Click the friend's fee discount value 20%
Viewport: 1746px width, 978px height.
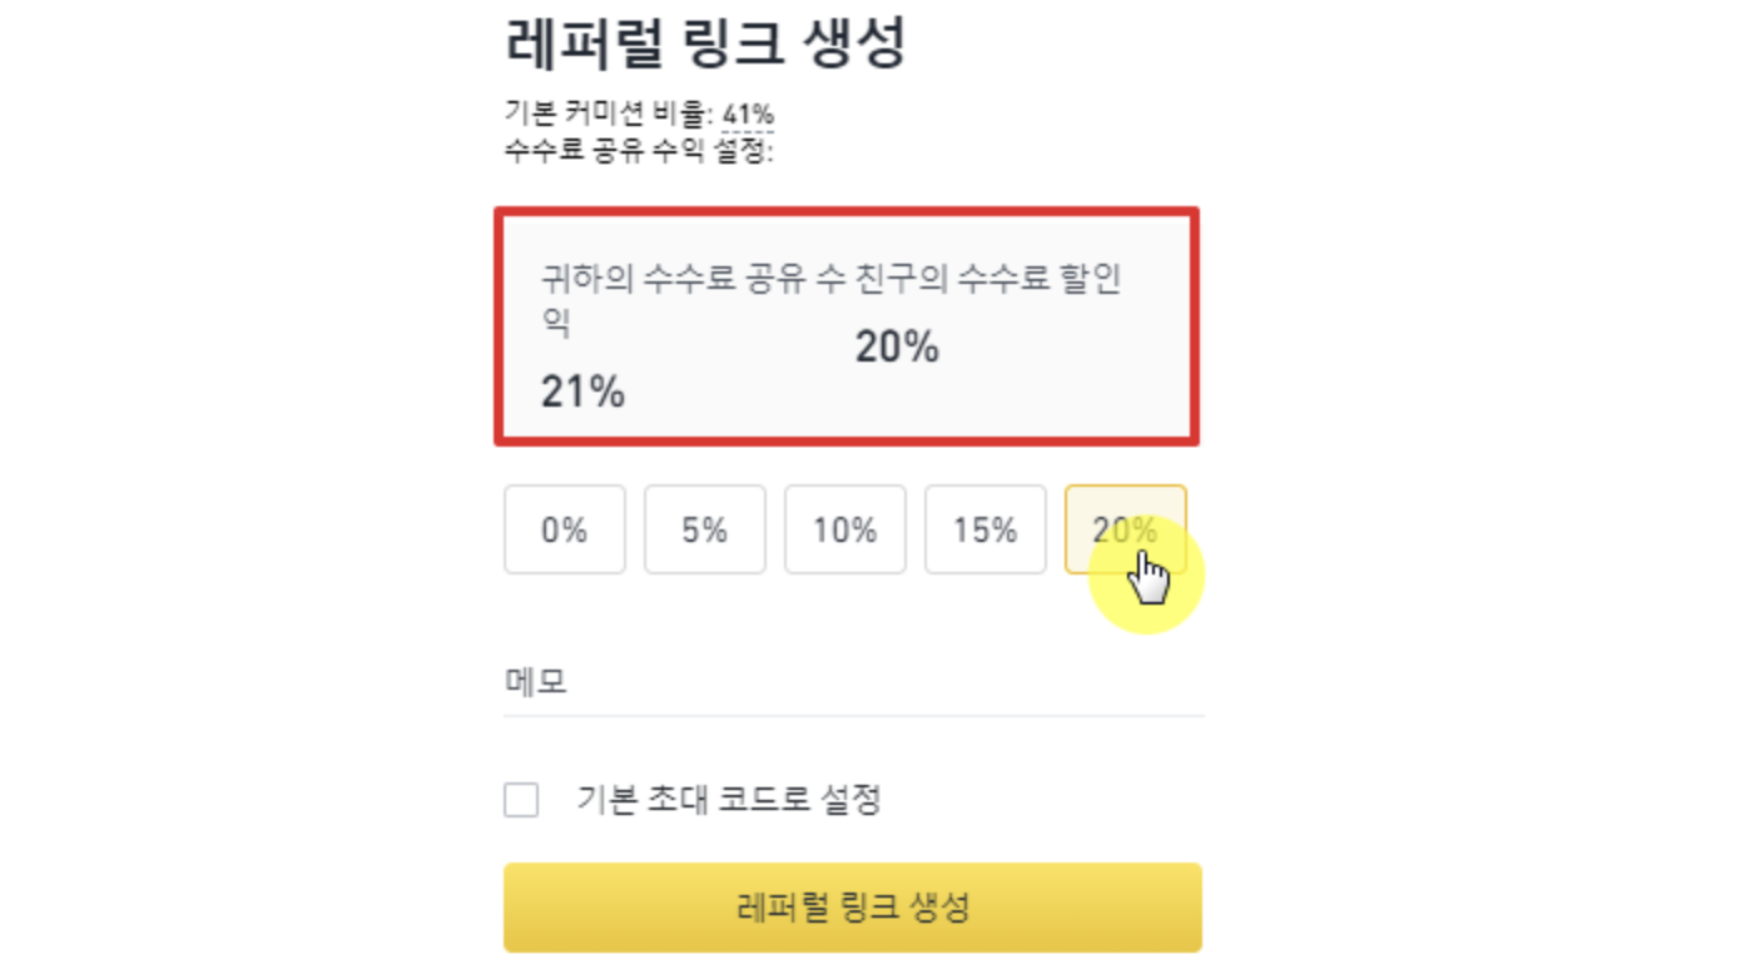[x=895, y=347]
